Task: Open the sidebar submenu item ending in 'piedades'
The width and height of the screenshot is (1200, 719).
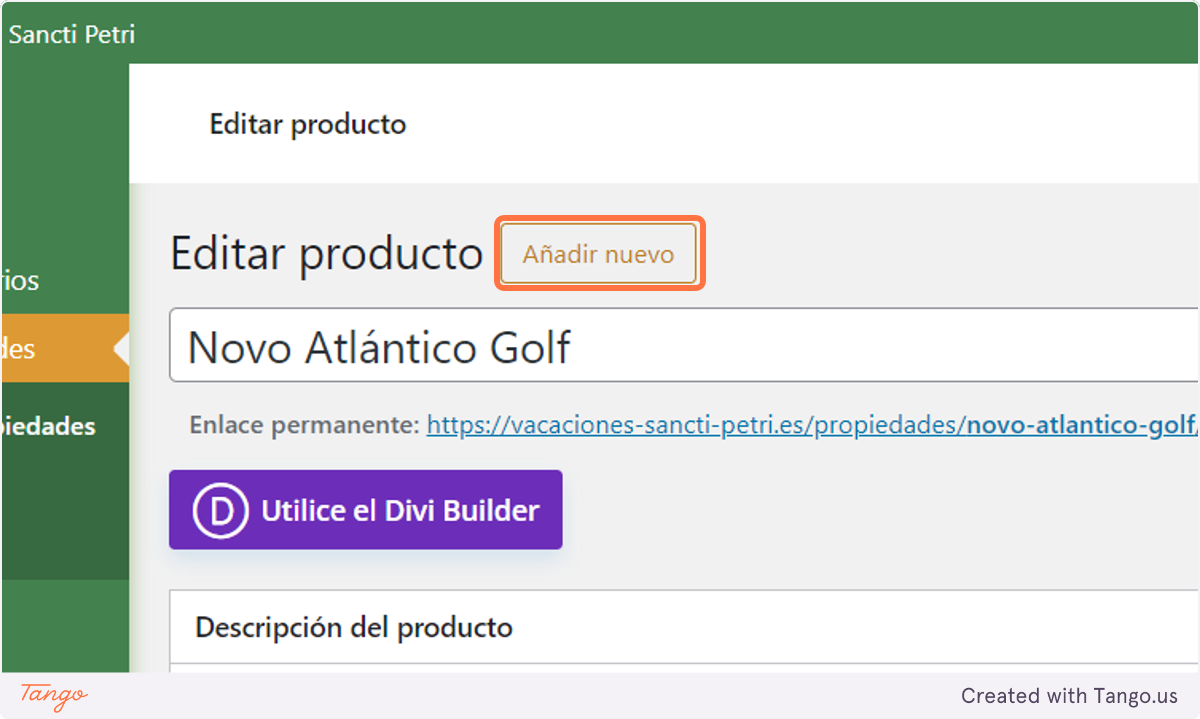Action: point(48,426)
